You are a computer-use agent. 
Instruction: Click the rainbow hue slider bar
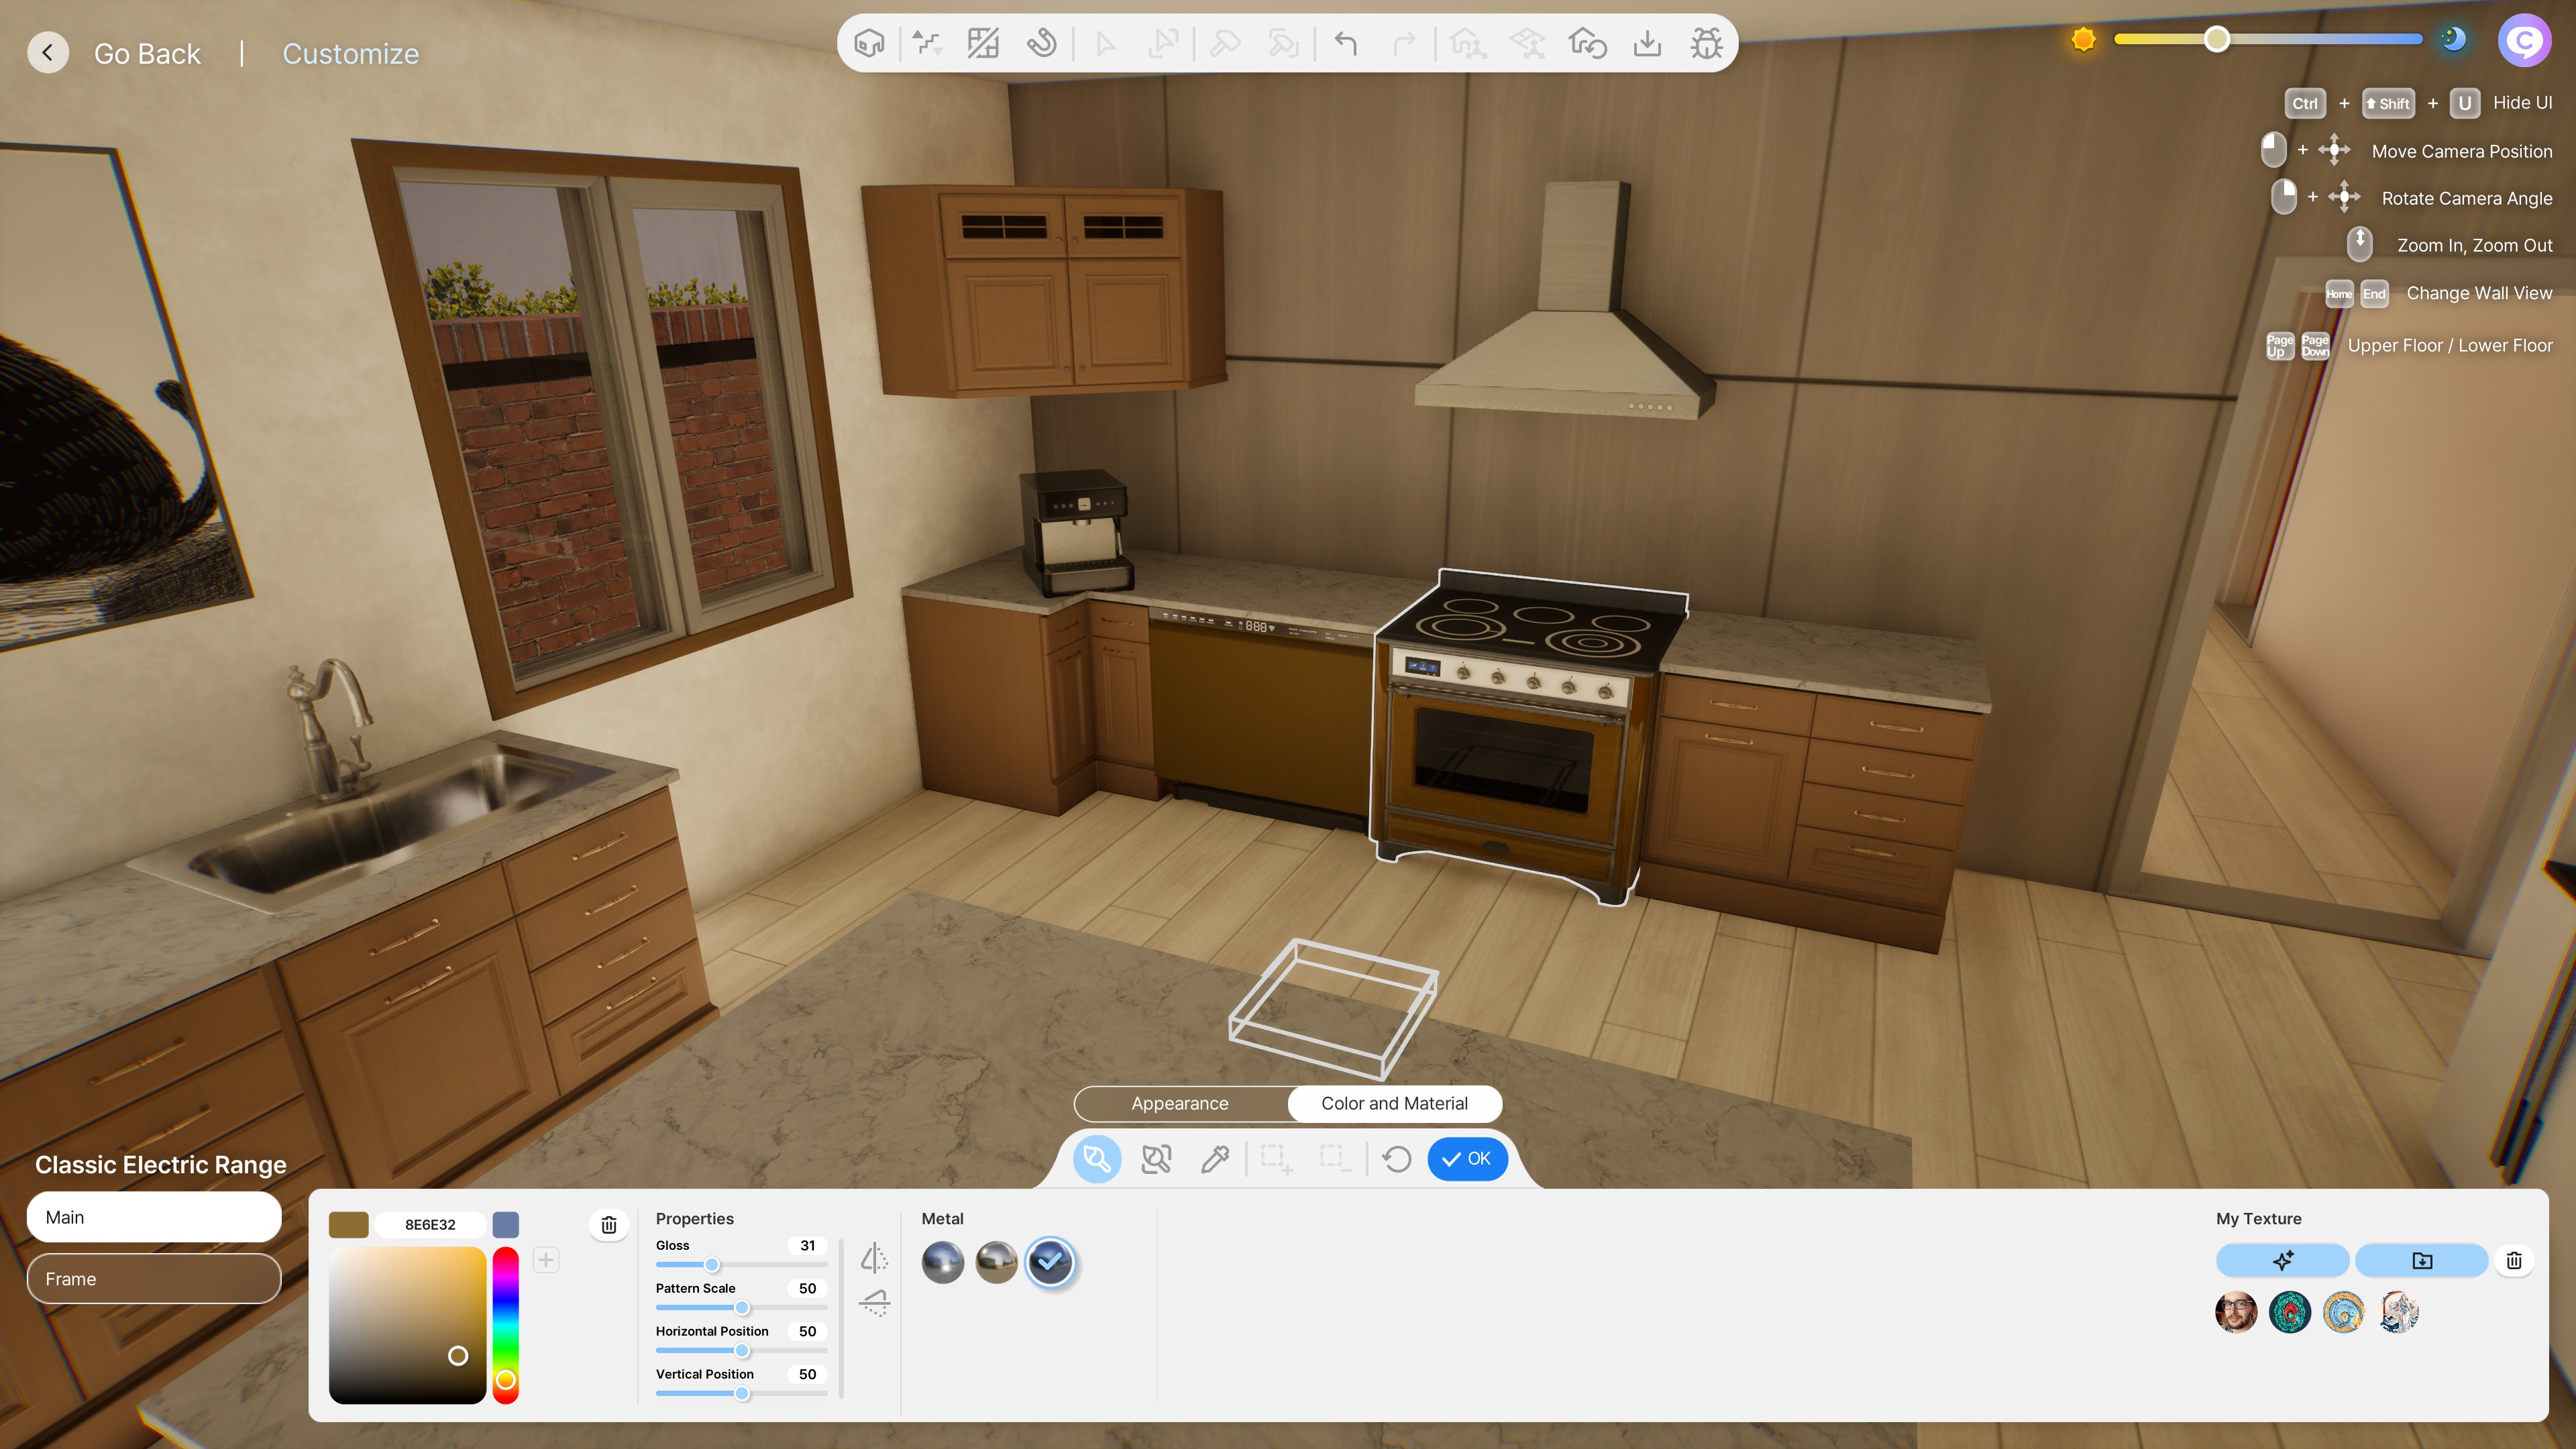(x=506, y=1325)
